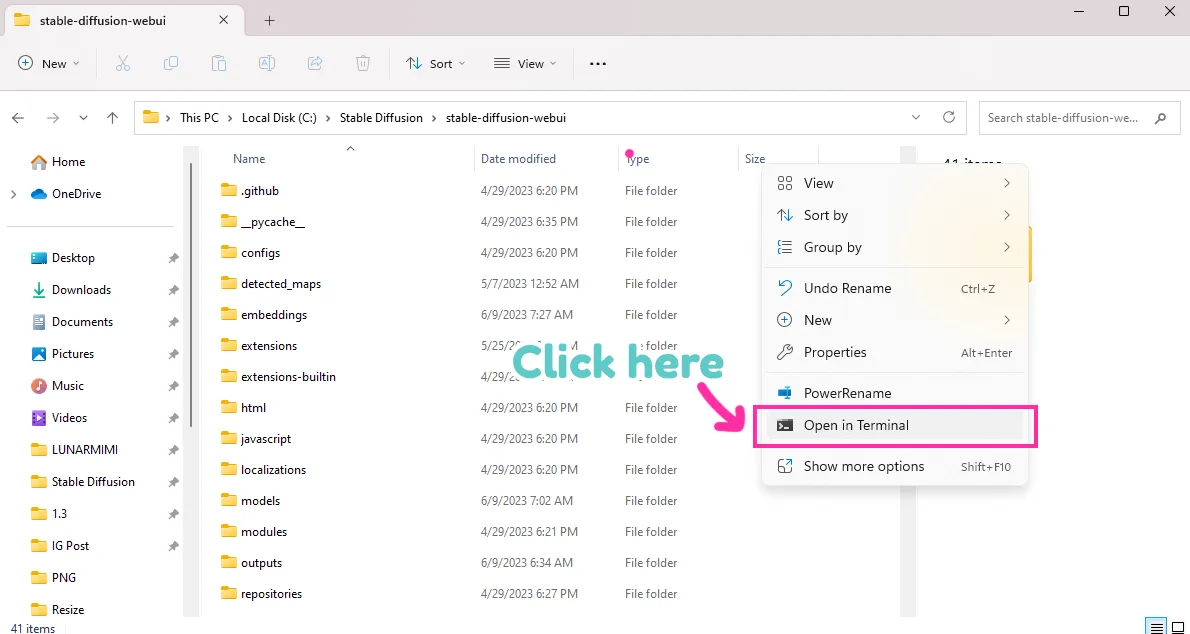Click the Copy icon in toolbar
The width and height of the screenshot is (1190, 634).
pos(171,64)
